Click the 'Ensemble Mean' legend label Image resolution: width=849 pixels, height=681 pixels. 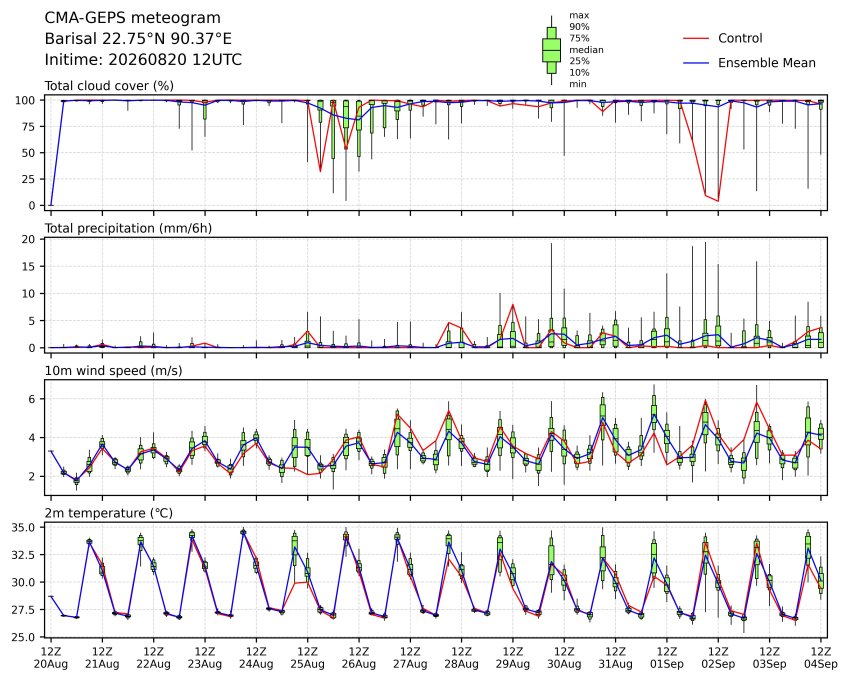click(x=767, y=63)
